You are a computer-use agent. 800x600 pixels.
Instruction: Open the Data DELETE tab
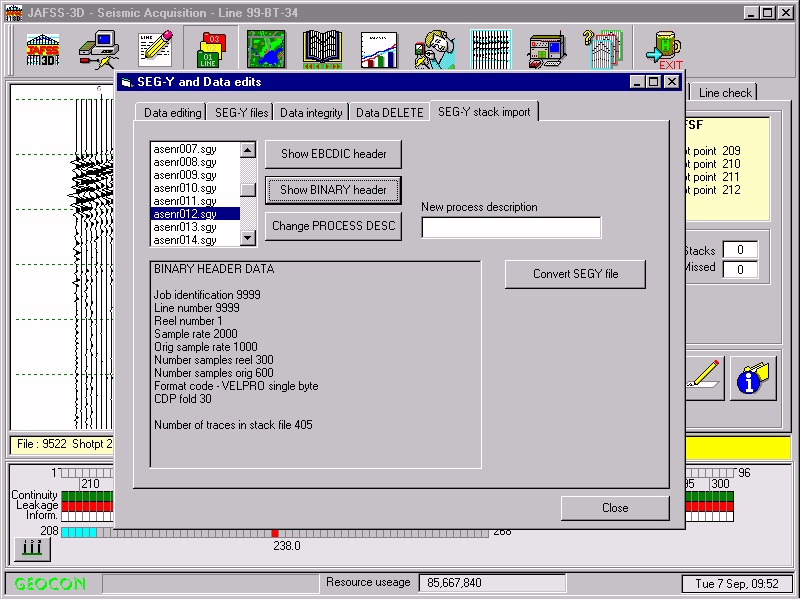pyautogui.click(x=389, y=113)
